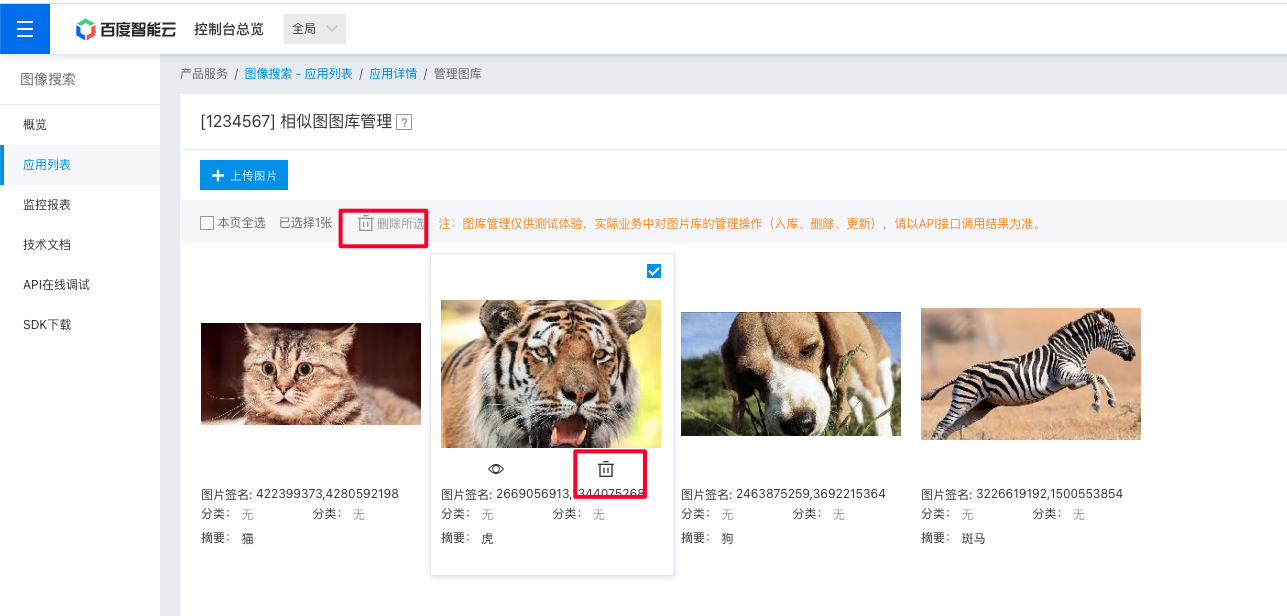This screenshot has height=616, width=1287.
Task: Click the 图像搜索 sidebar heading
Action: pos(48,79)
